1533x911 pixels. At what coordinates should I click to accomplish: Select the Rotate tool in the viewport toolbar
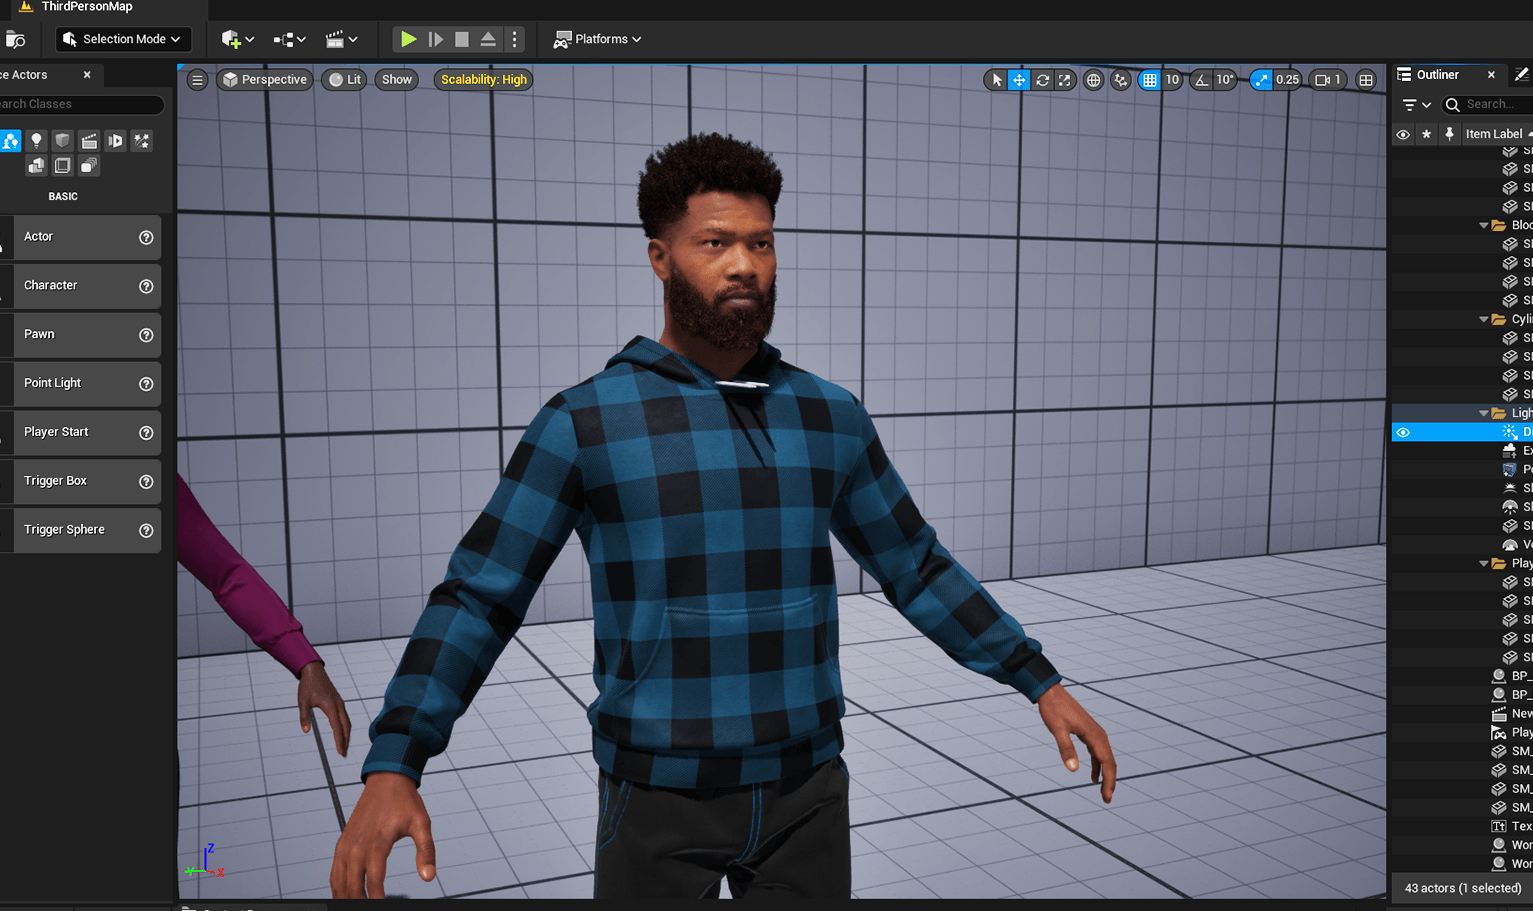pyautogui.click(x=1042, y=79)
